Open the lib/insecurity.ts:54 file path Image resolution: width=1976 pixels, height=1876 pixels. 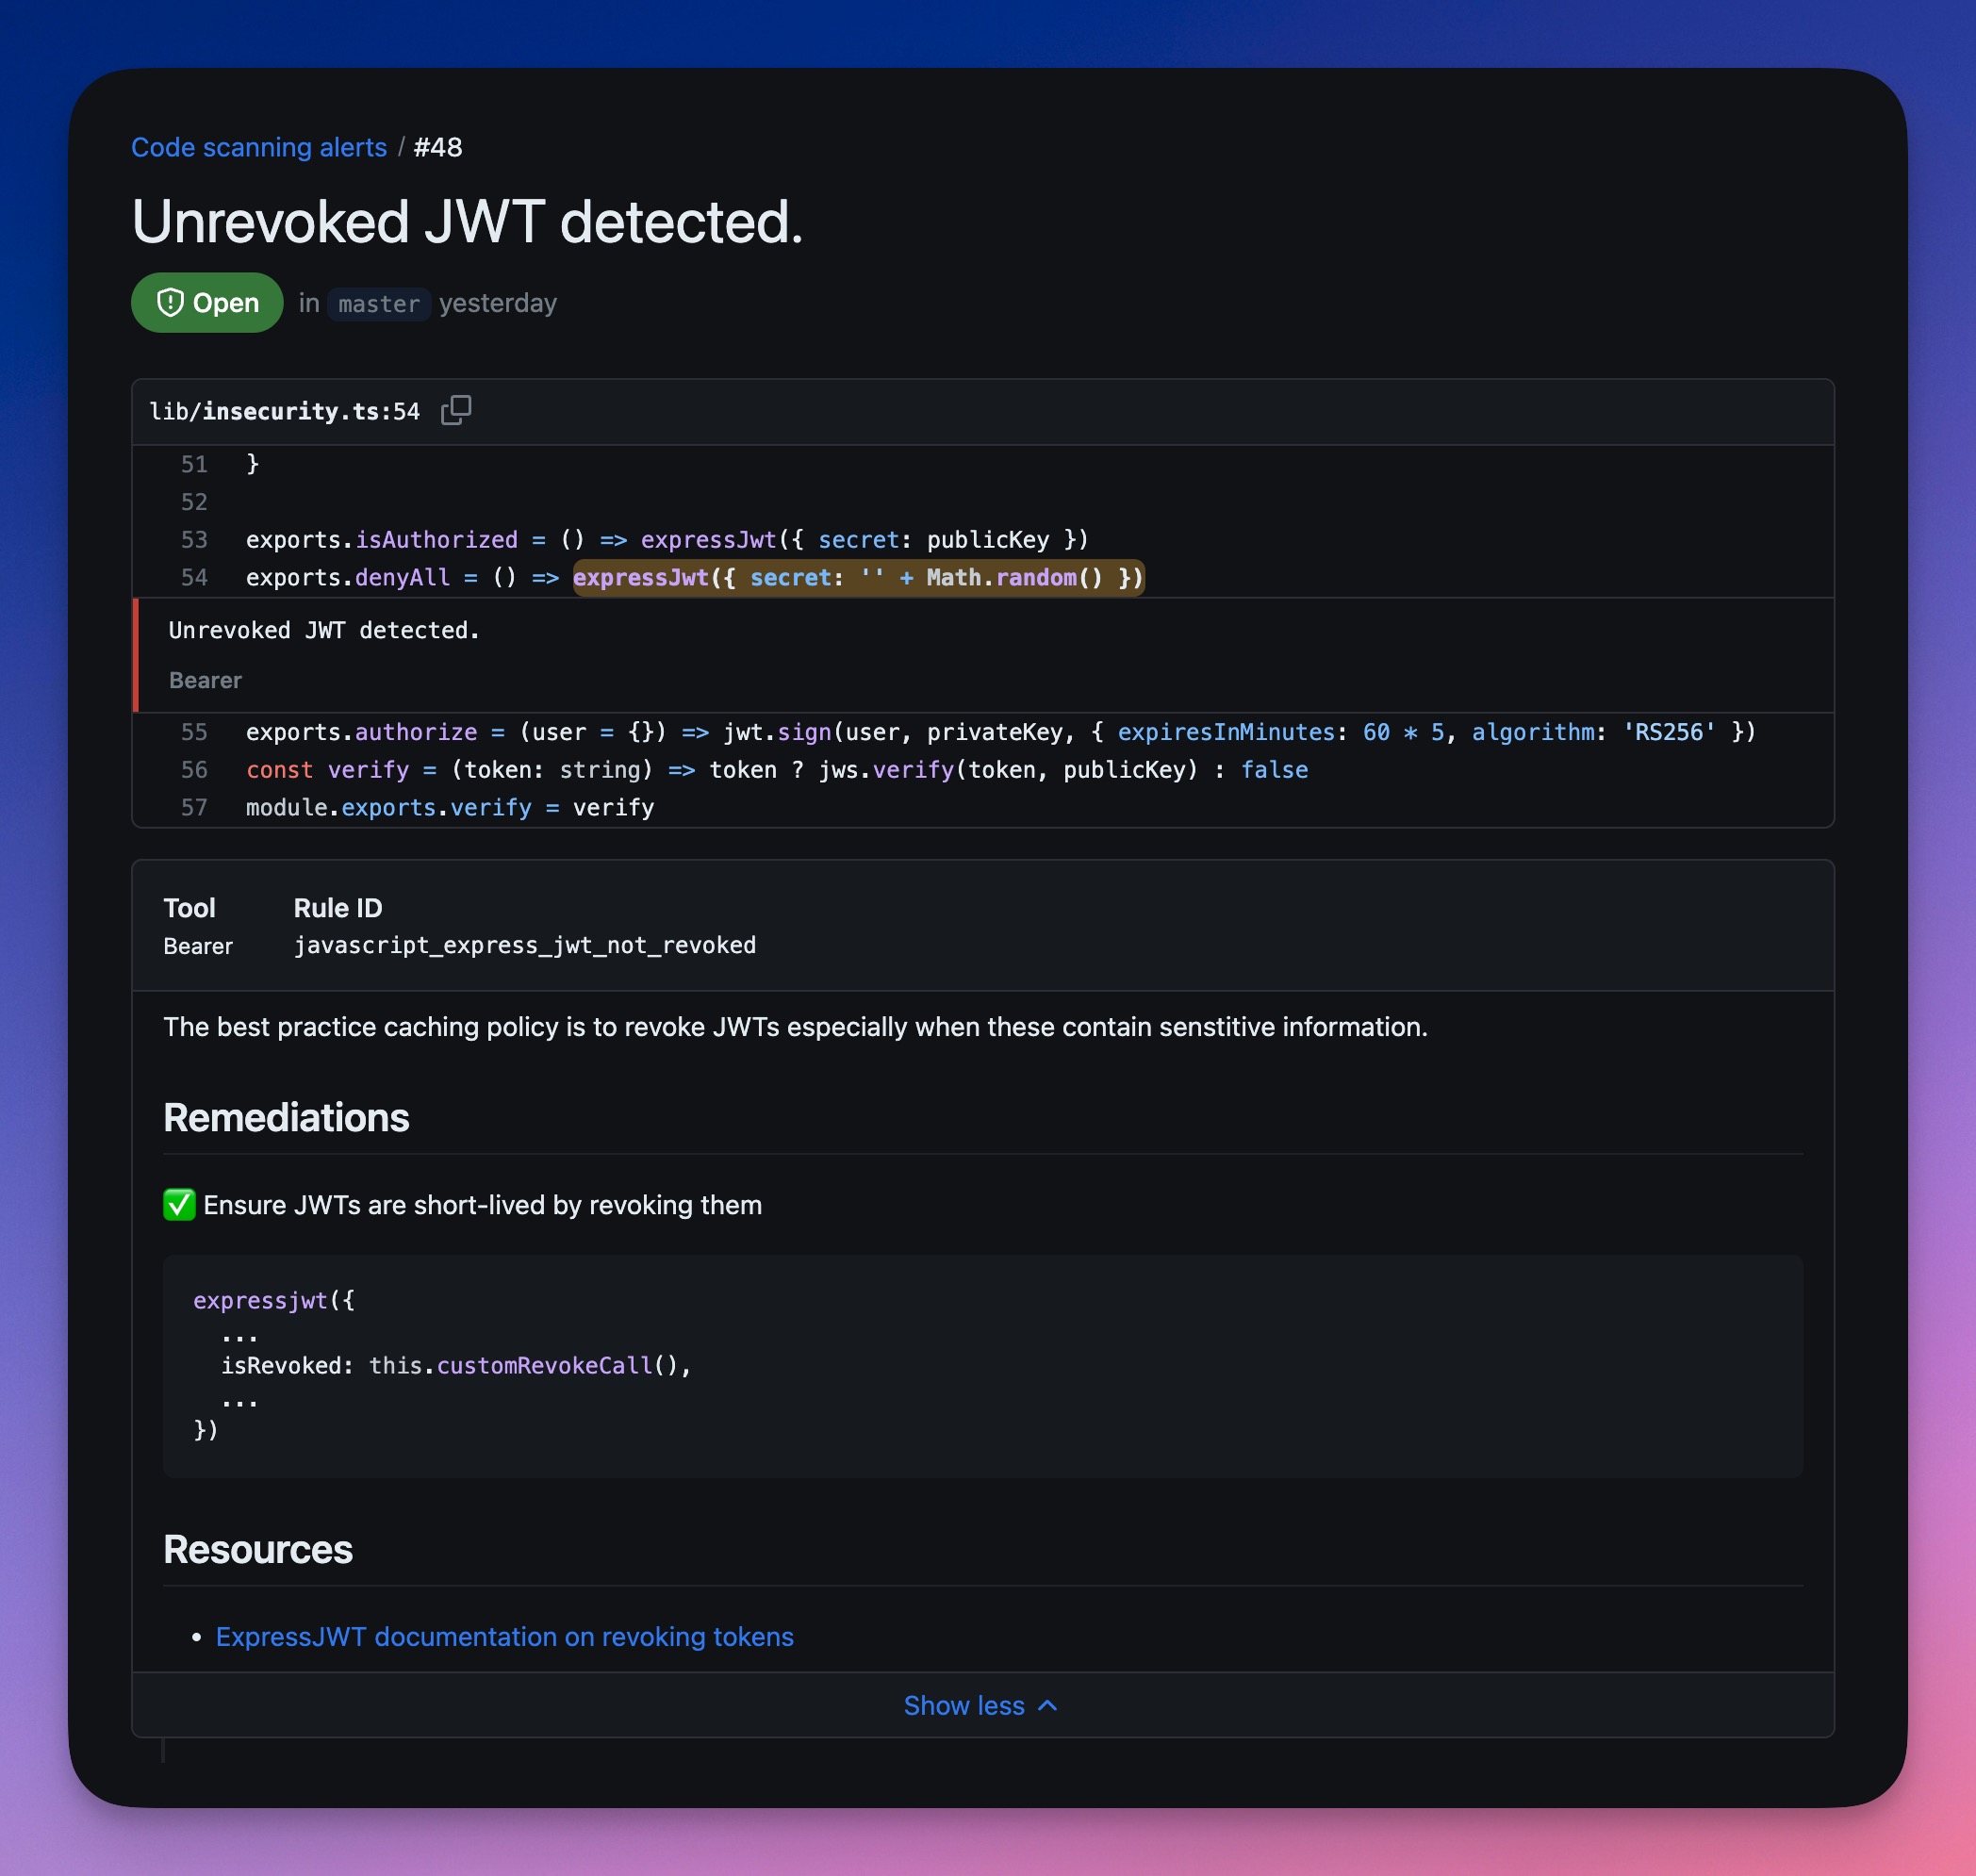tap(284, 411)
